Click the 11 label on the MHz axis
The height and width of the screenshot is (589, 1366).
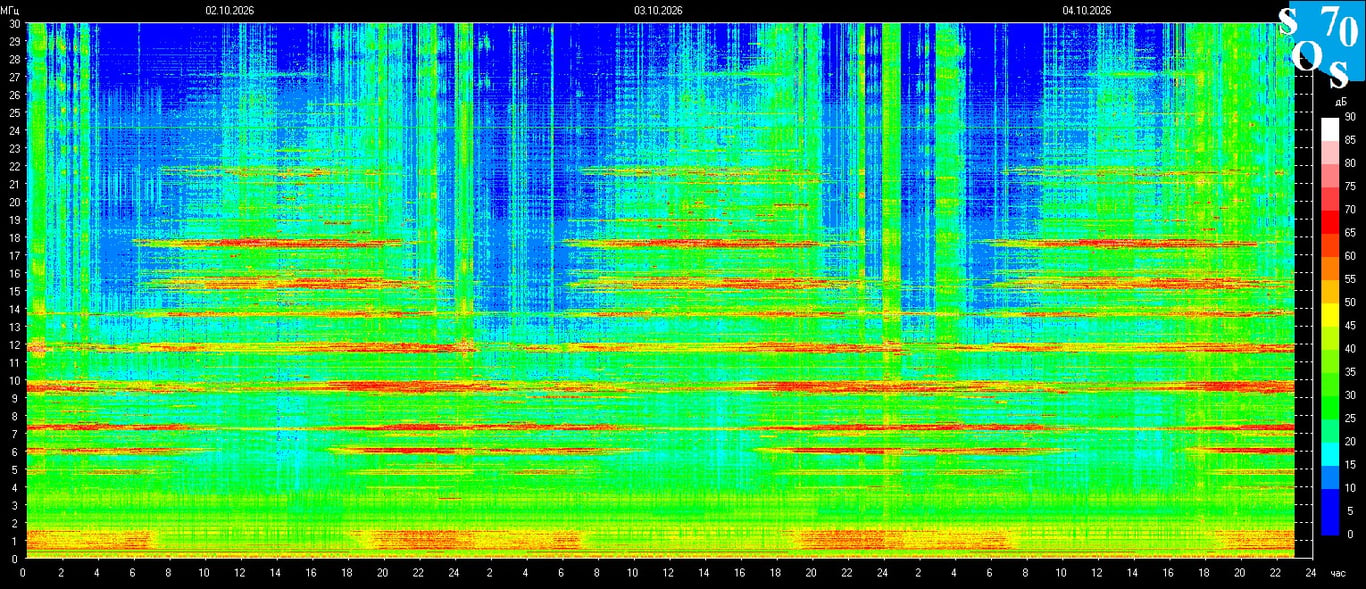pos(14,363)
